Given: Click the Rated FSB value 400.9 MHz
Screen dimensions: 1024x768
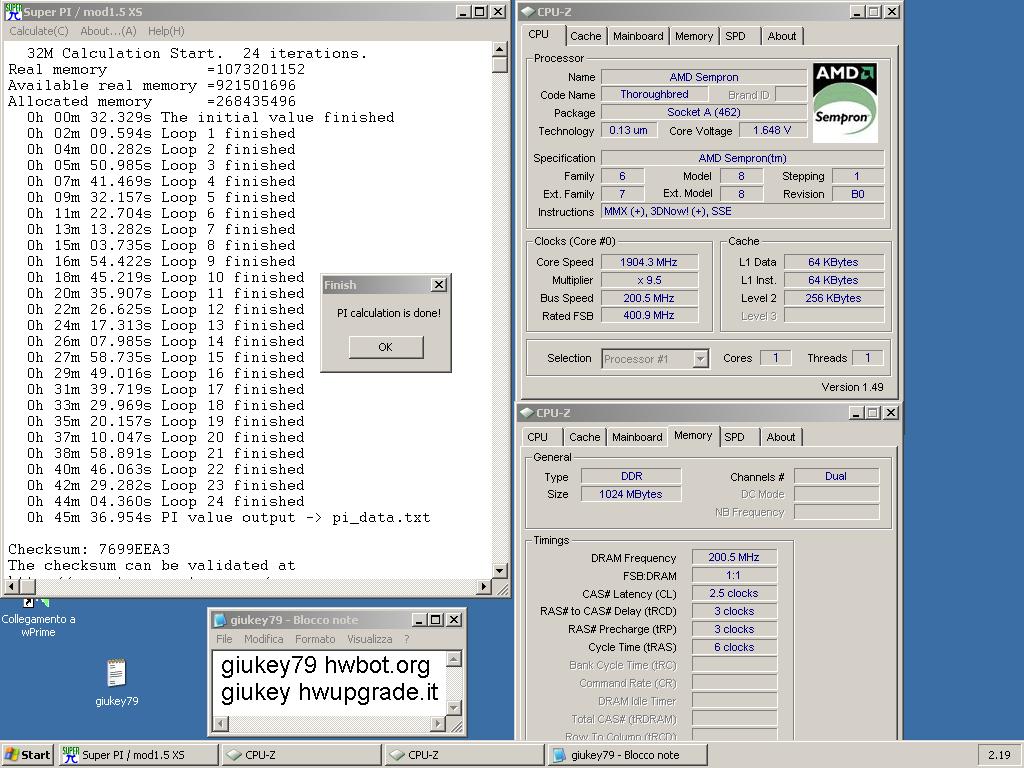Looking at the screenshot, I should [x=648, y=315].
